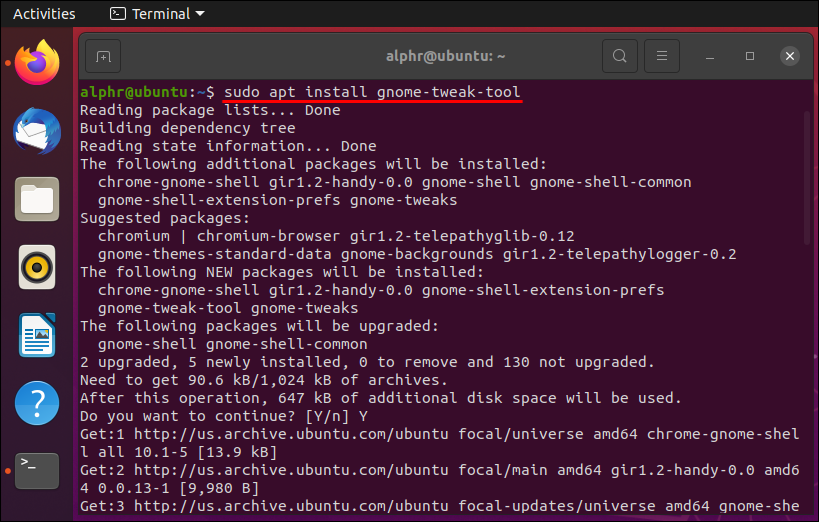819x522 pixels.
Task: Click the terminal search icon
Action: pyautogui.click(x=620, y=56)
